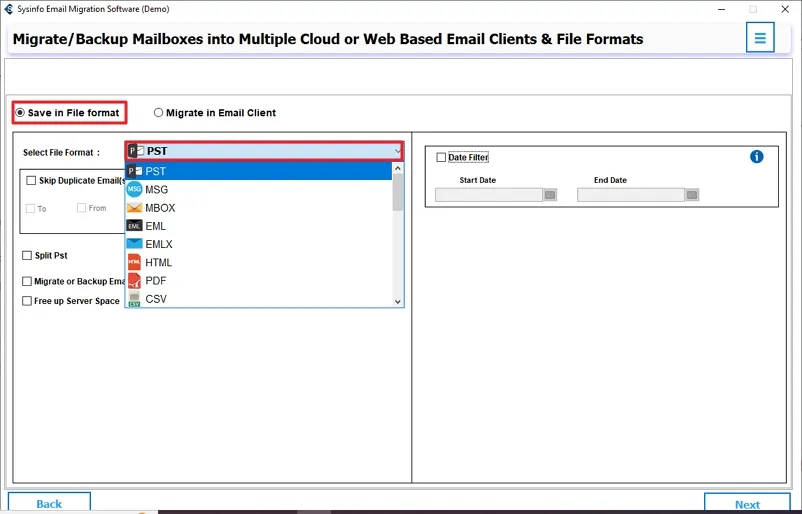The image size is (802, 514).
Task: Choose EML from the format list
Action: click(x=259, y=226)
